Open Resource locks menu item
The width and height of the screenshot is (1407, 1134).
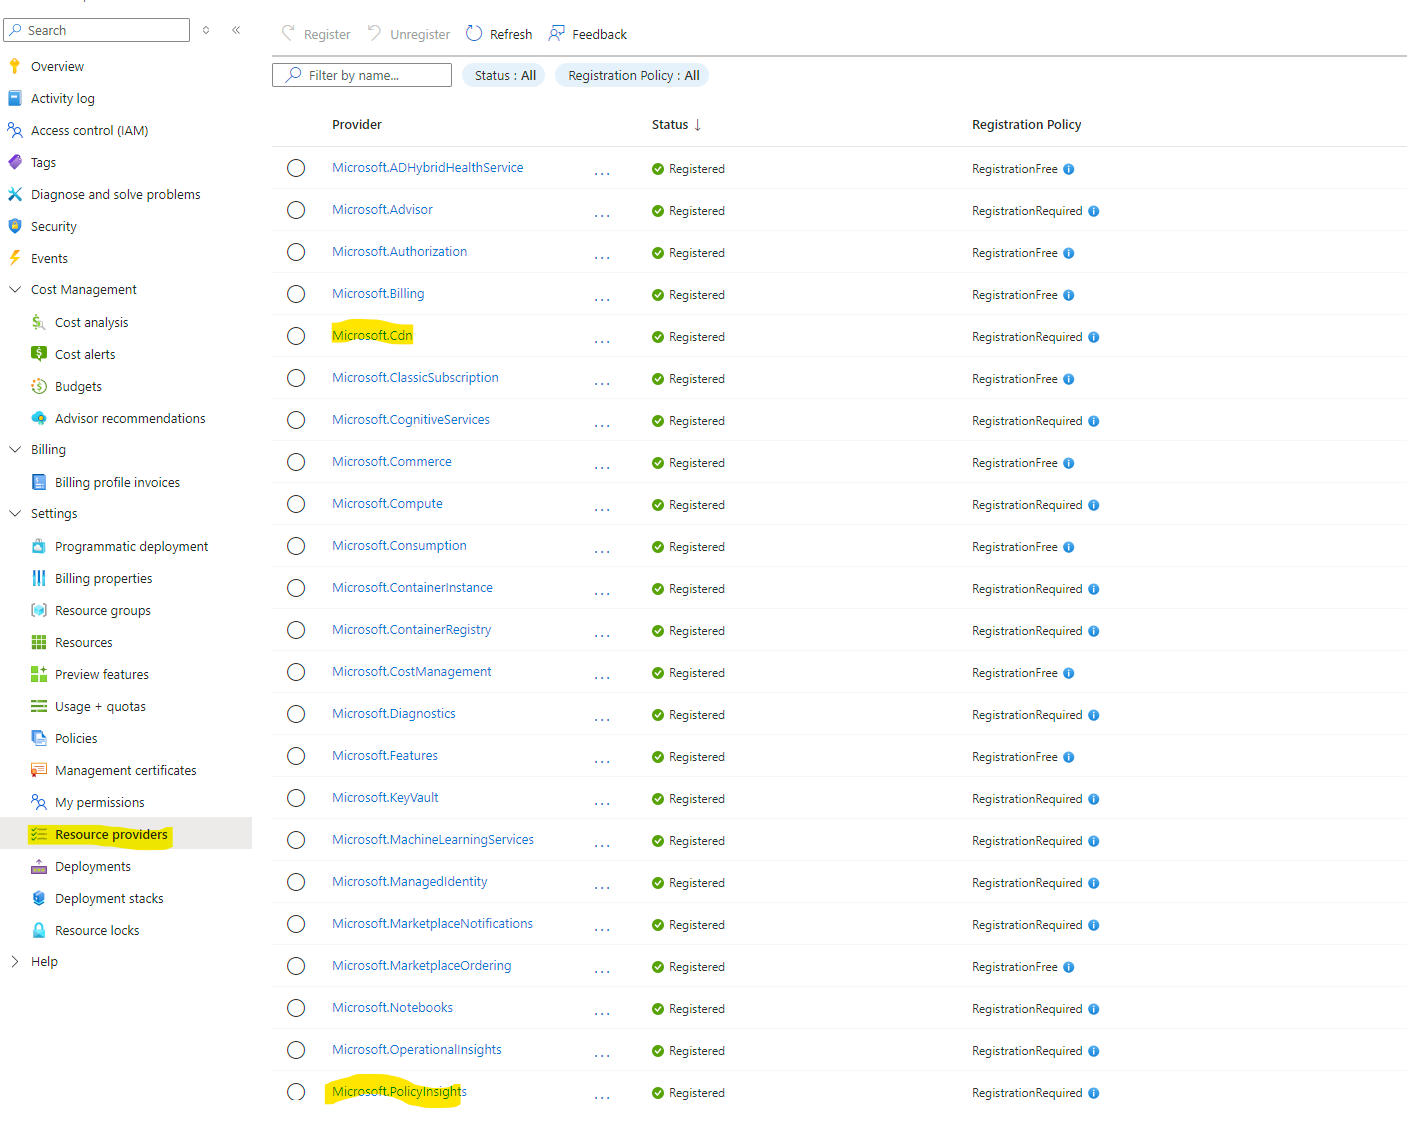tap(97, 930)
